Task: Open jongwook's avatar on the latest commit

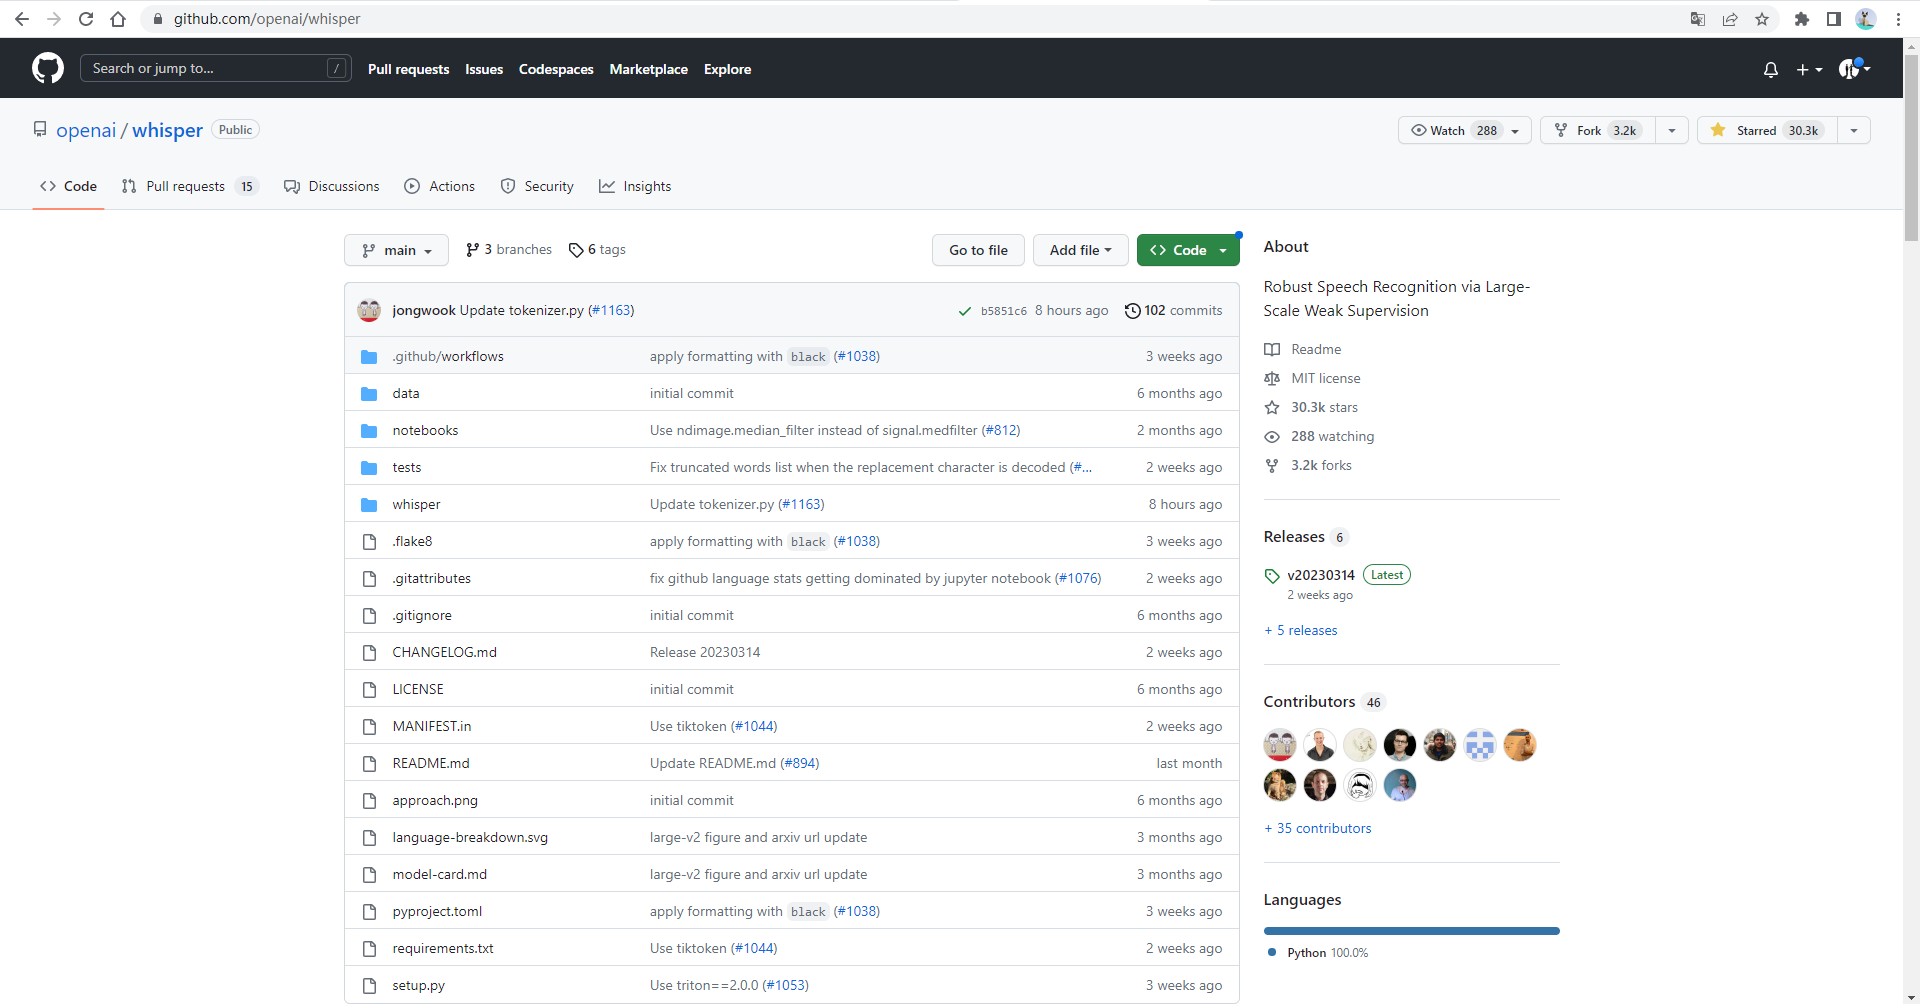Action: click(x=369, y=310)
